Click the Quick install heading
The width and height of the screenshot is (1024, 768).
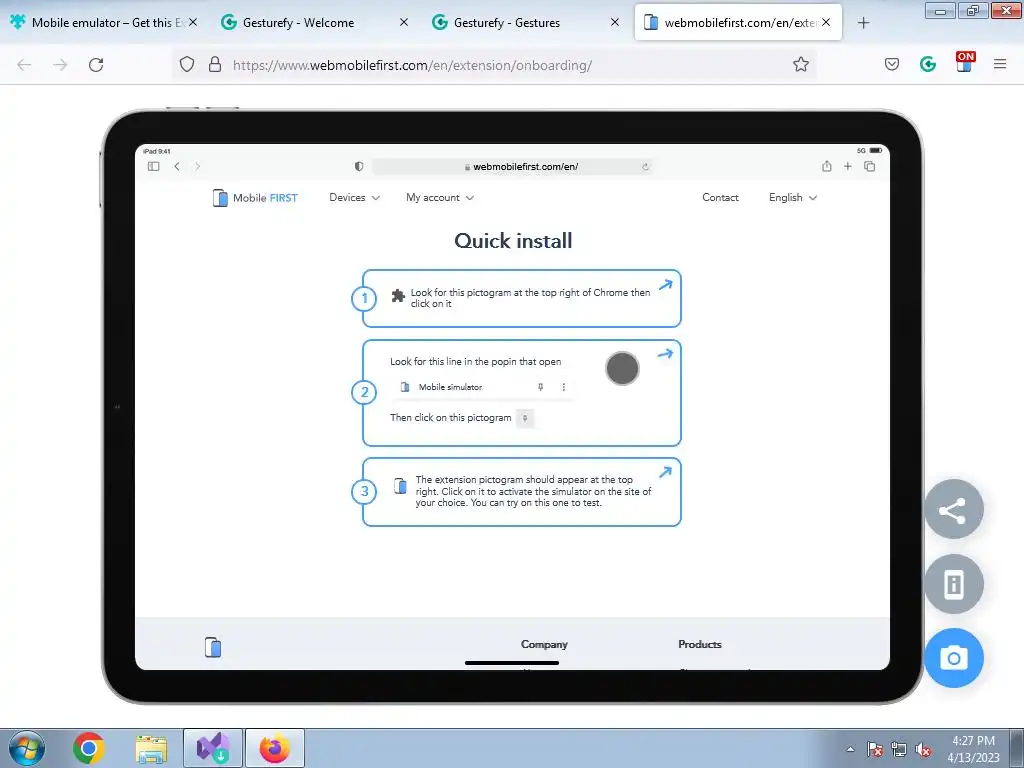click(x=513, y=240)
